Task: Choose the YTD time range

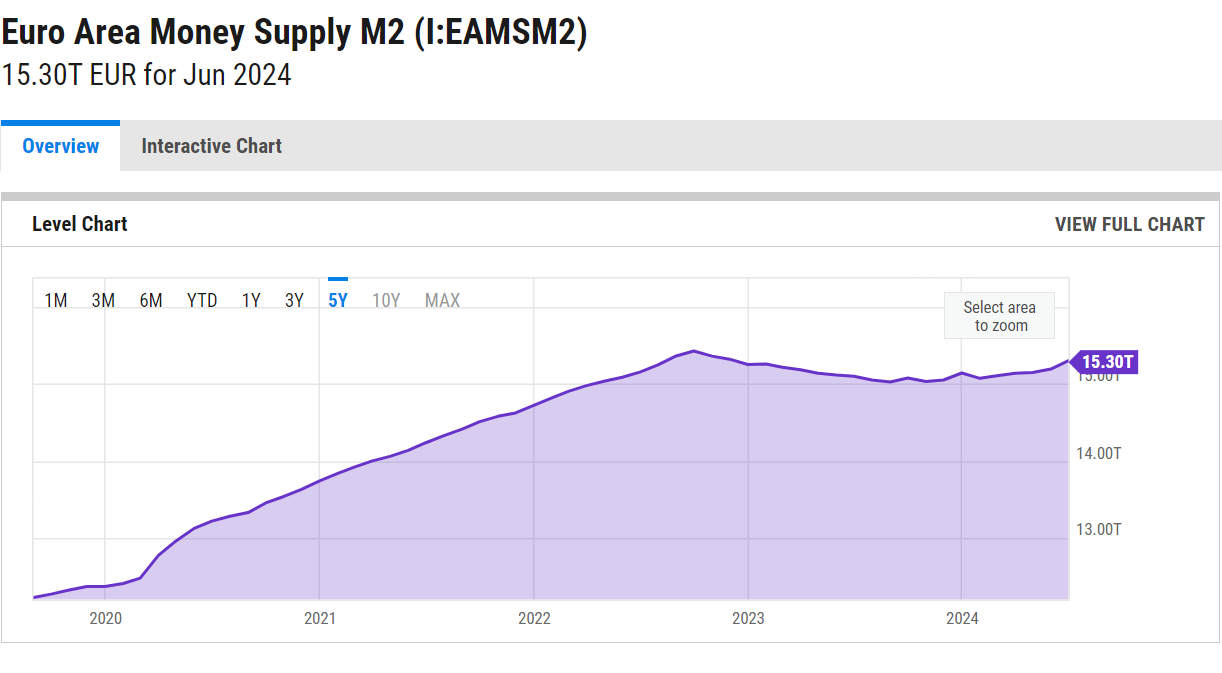Action: click(202, 301)
